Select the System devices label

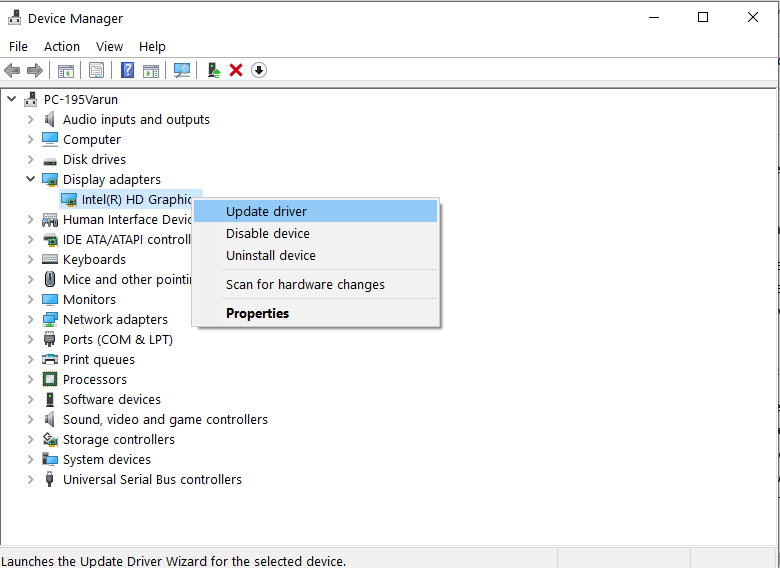coord(107,460)
